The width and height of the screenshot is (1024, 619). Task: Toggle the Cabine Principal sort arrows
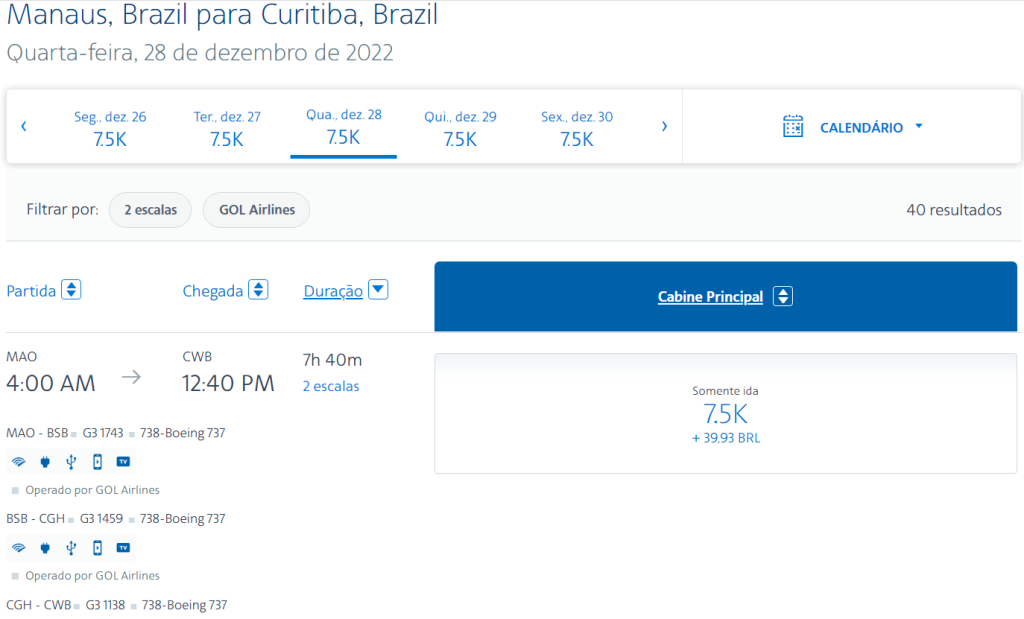[783, 296]
